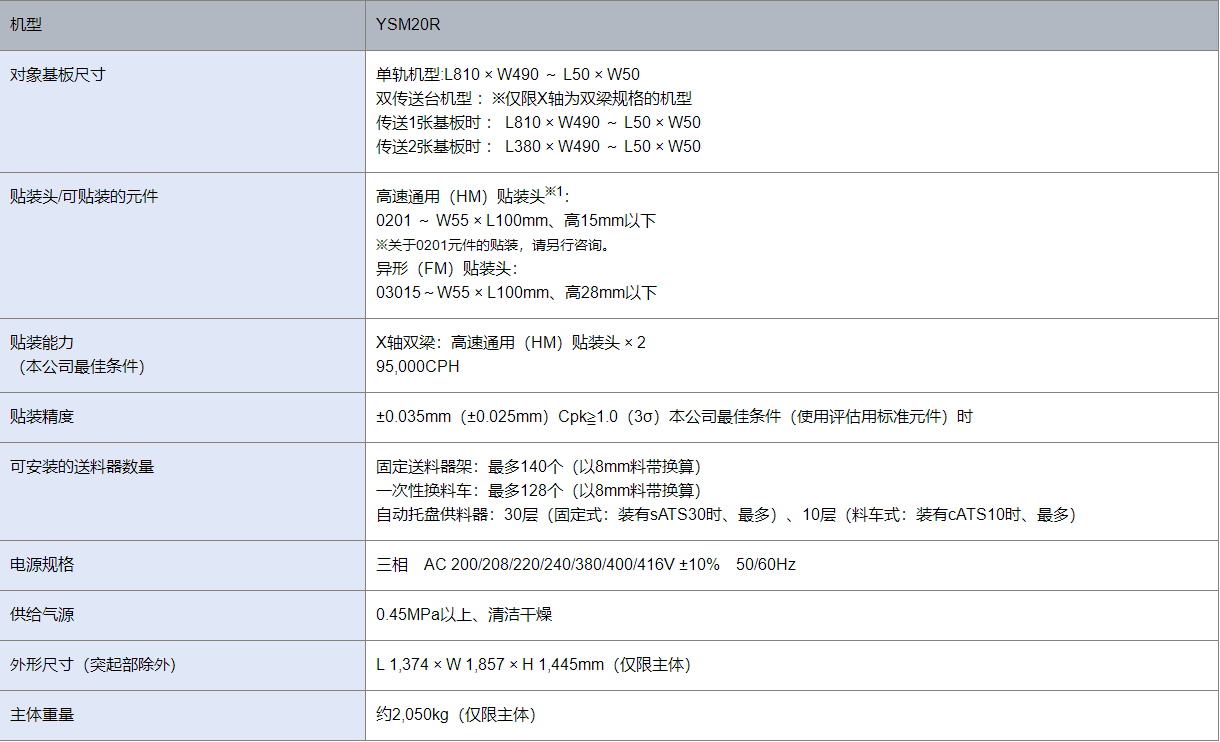Click the 0.45MPa以上、清洁干燥 value
1220x742 pixels.
tap(464, 615)
